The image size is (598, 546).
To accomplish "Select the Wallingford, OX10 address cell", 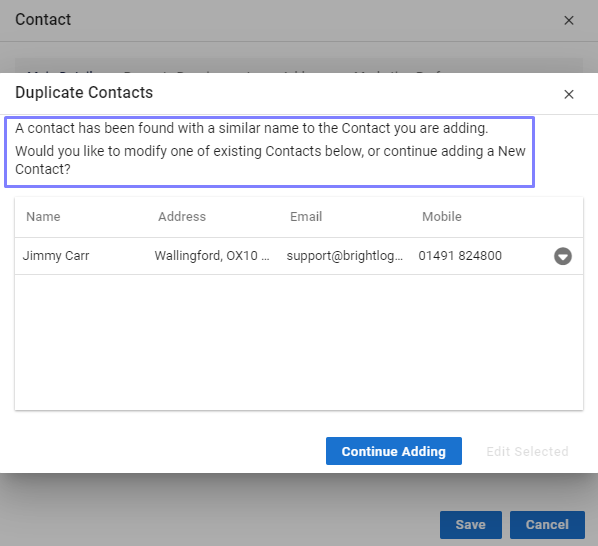I will tap(212, 255).
